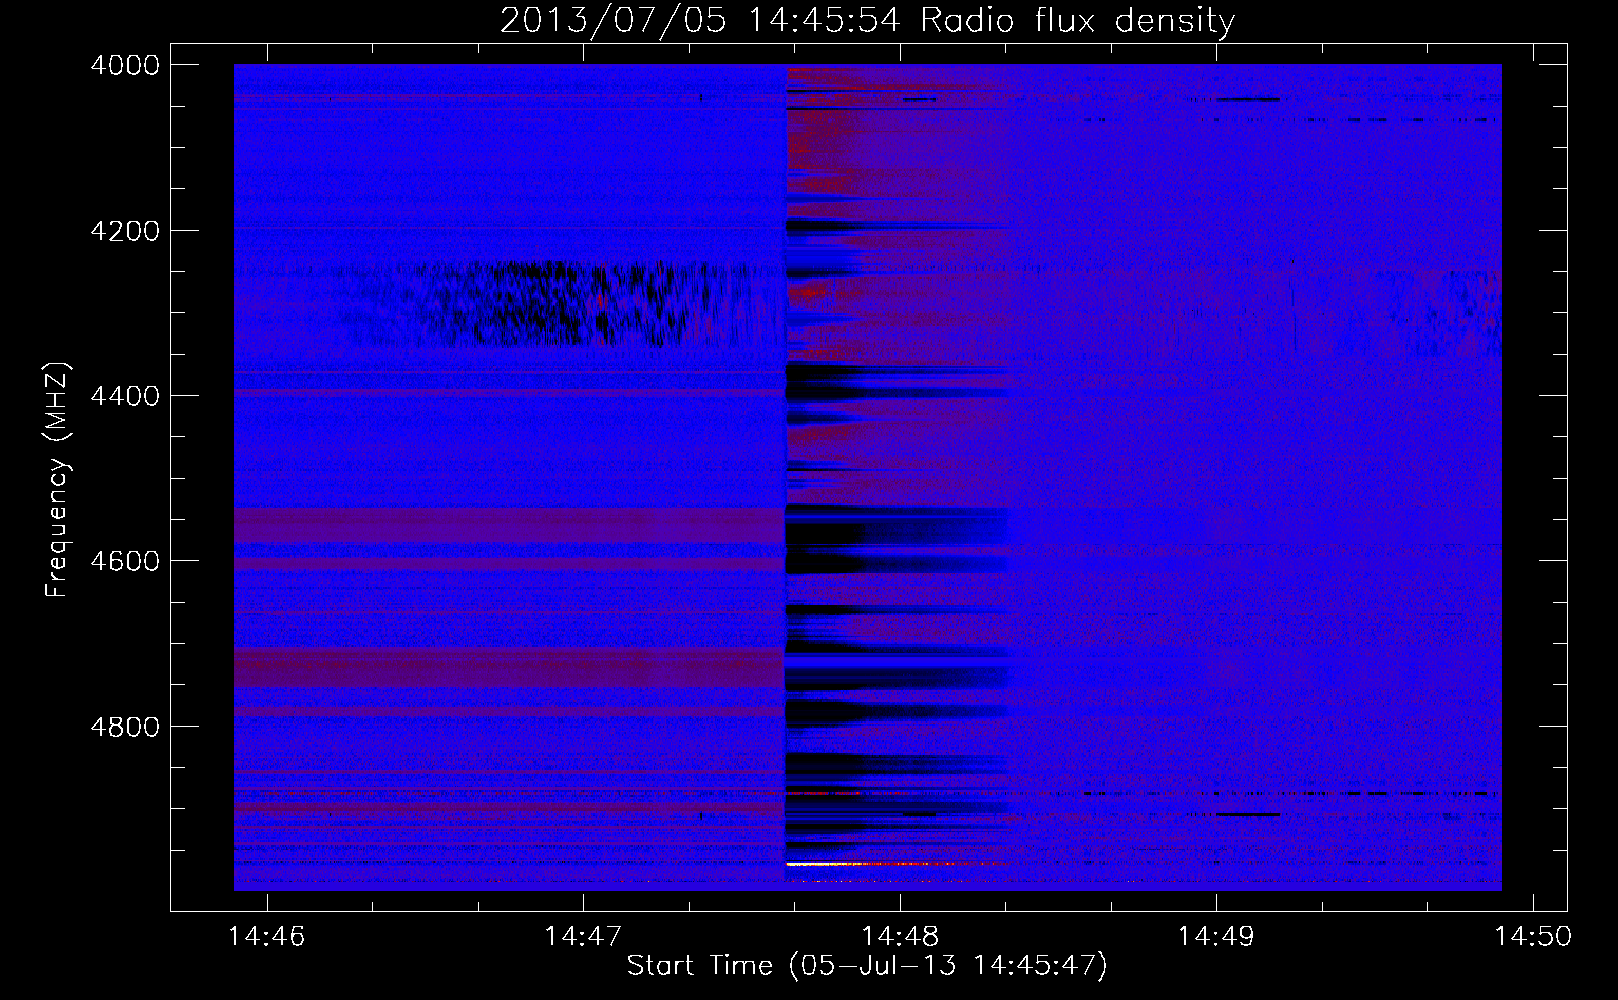This screenshot has height=1000, width=1618.
Task: Click the 'Start Time (05-Jul-13 14:45:47)' axis title
Action: click(867, 966)
